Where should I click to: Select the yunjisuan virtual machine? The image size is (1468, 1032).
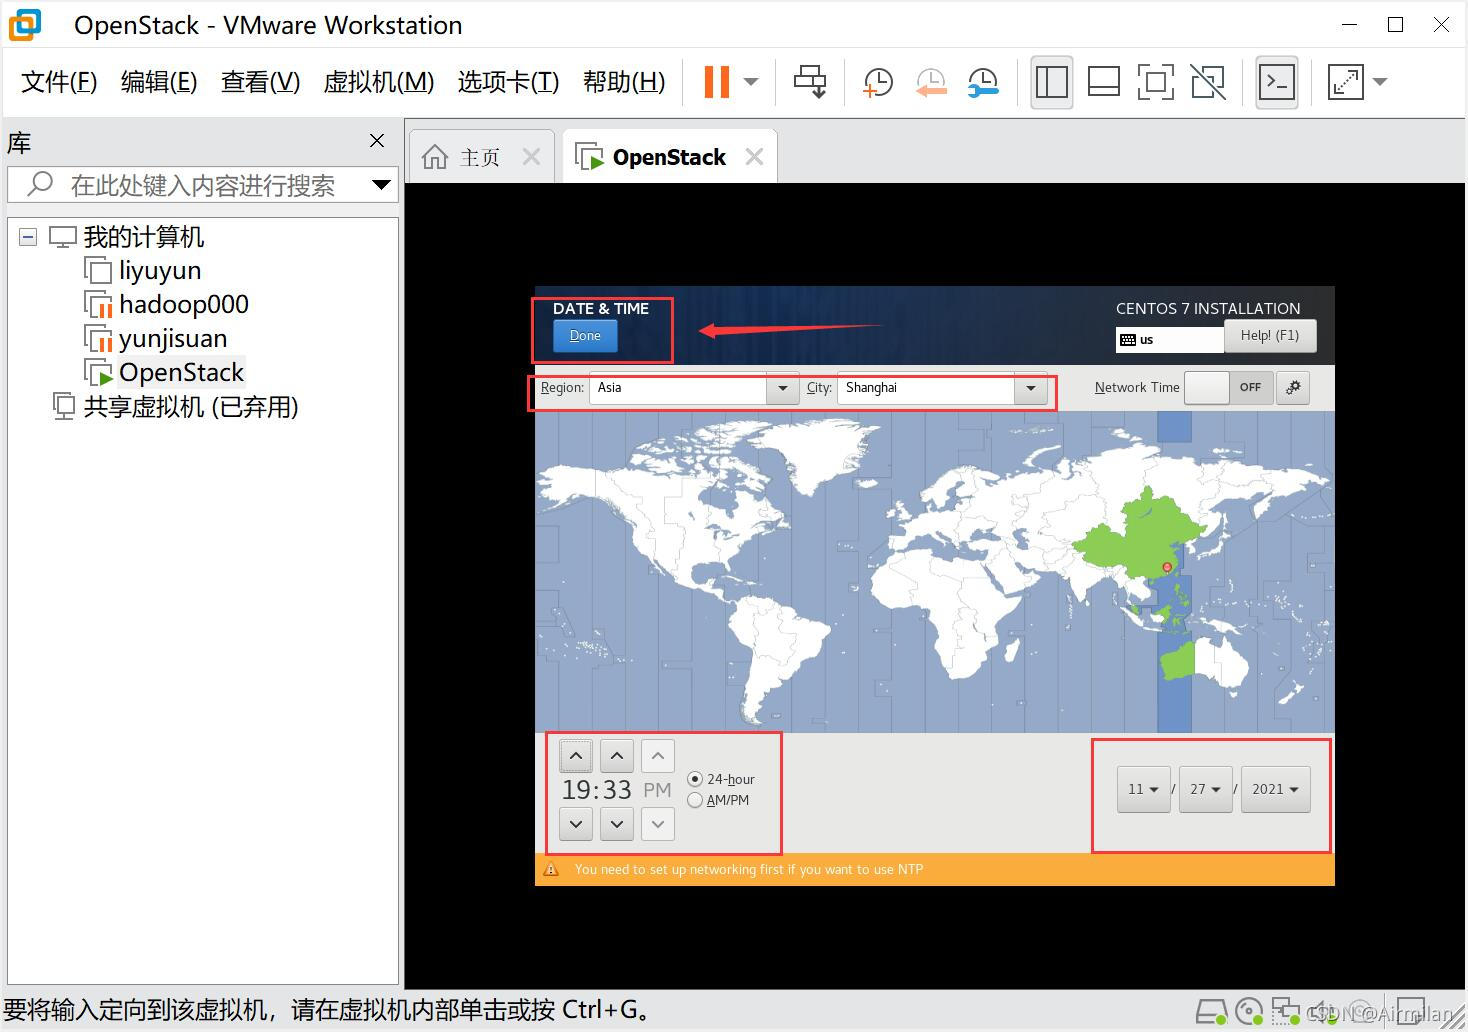[173, 339]
